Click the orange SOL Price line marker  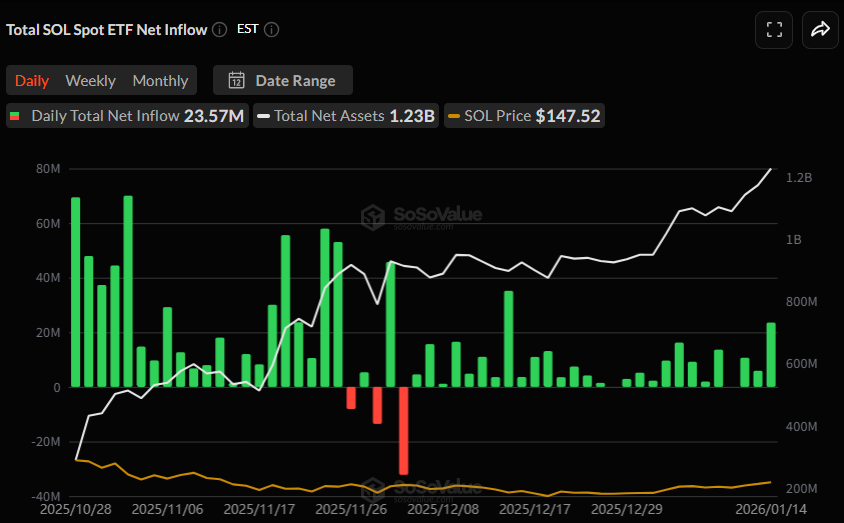454,116
